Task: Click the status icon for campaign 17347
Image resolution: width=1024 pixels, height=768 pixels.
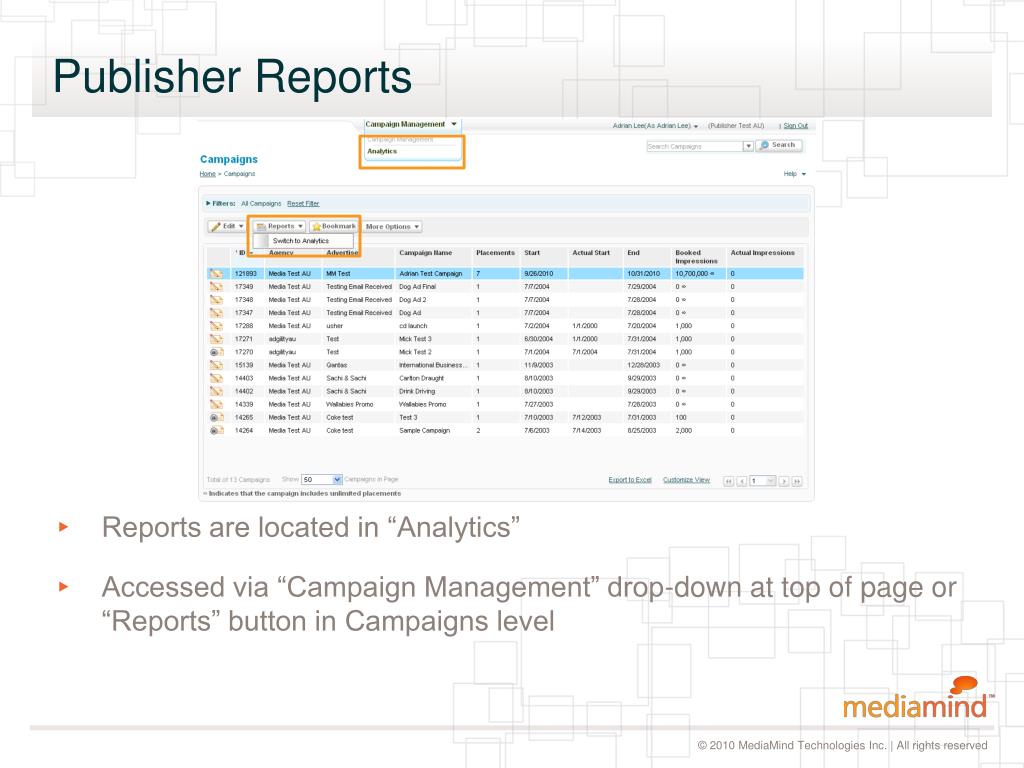Action: (216, 313)
